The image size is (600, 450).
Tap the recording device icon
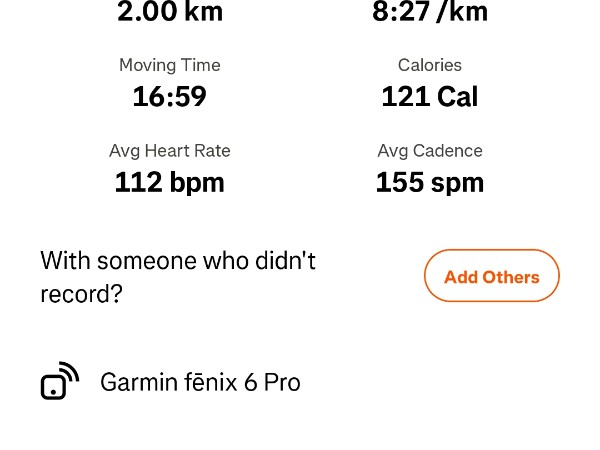point(59,382)
